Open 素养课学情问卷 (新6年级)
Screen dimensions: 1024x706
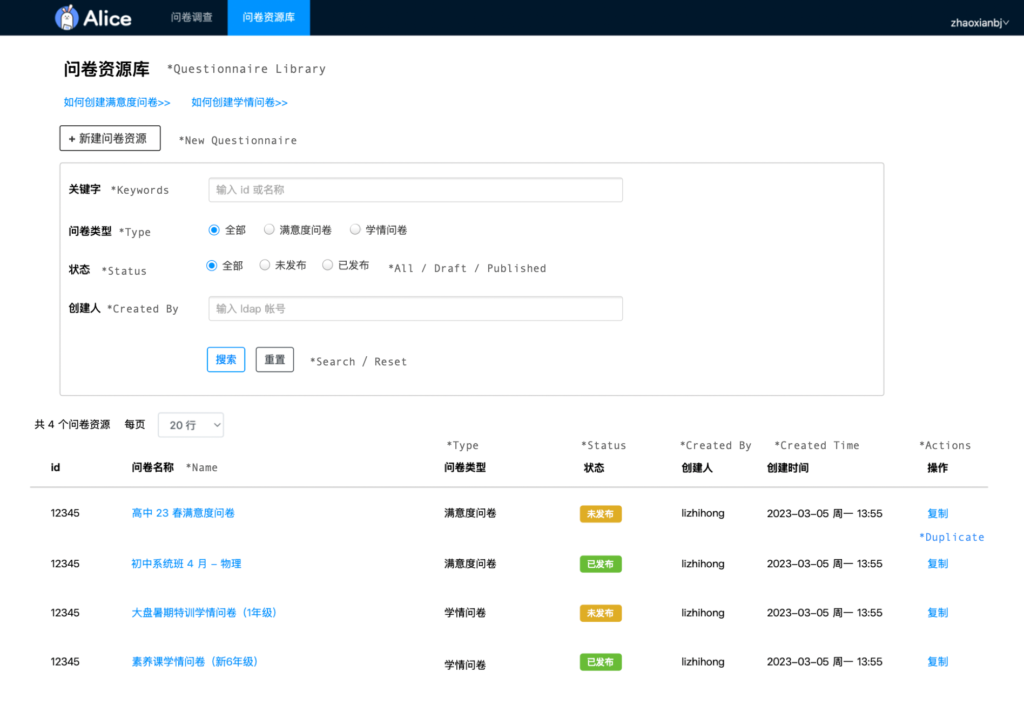(x=195, y=662)
